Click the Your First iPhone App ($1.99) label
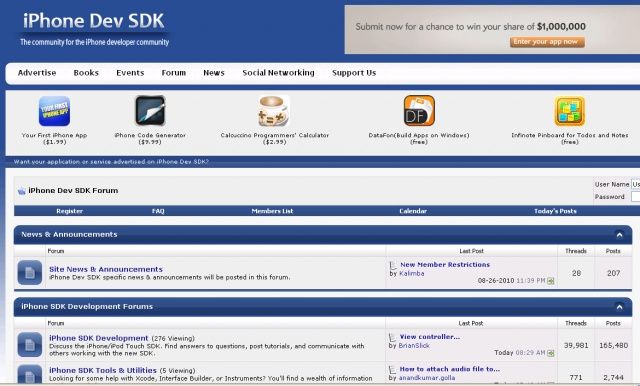The height and width of the screenshot is (386, 640). [x=54, y=138]
